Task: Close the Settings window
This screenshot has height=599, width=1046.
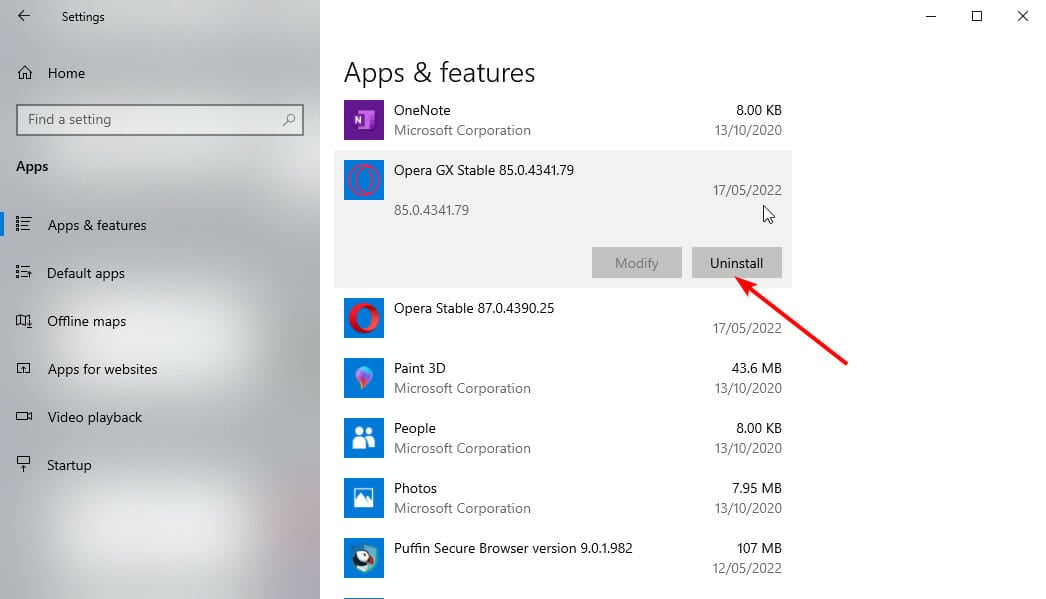Action: click(1023, 16)
